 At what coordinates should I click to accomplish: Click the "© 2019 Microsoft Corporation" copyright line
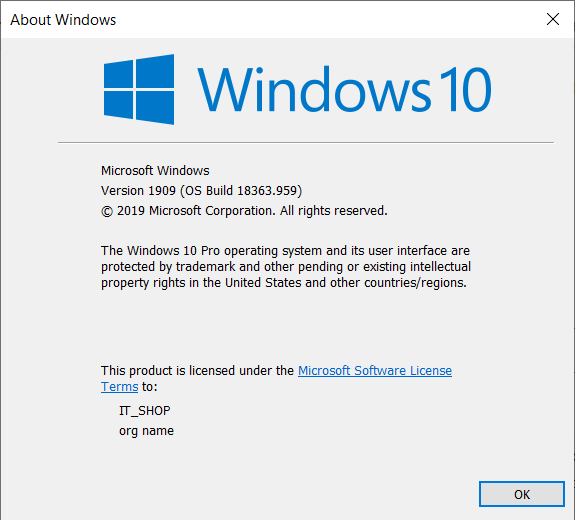(244, 211)
